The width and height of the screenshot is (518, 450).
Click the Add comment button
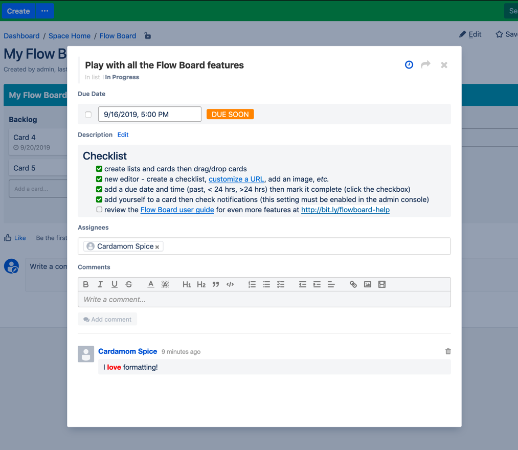point(107,319)
